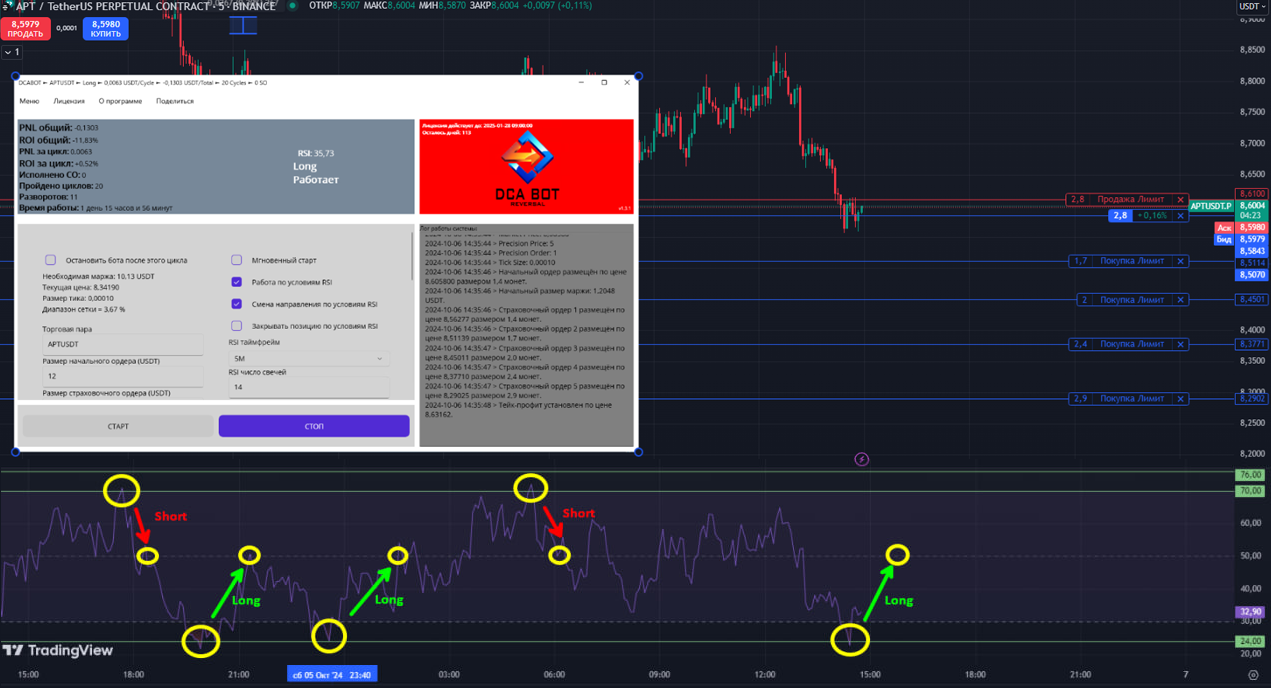The height and width of the screenshot is (688, 1271).
Task: Open chart settings gear at bottom right
Action: point(1253,675)
